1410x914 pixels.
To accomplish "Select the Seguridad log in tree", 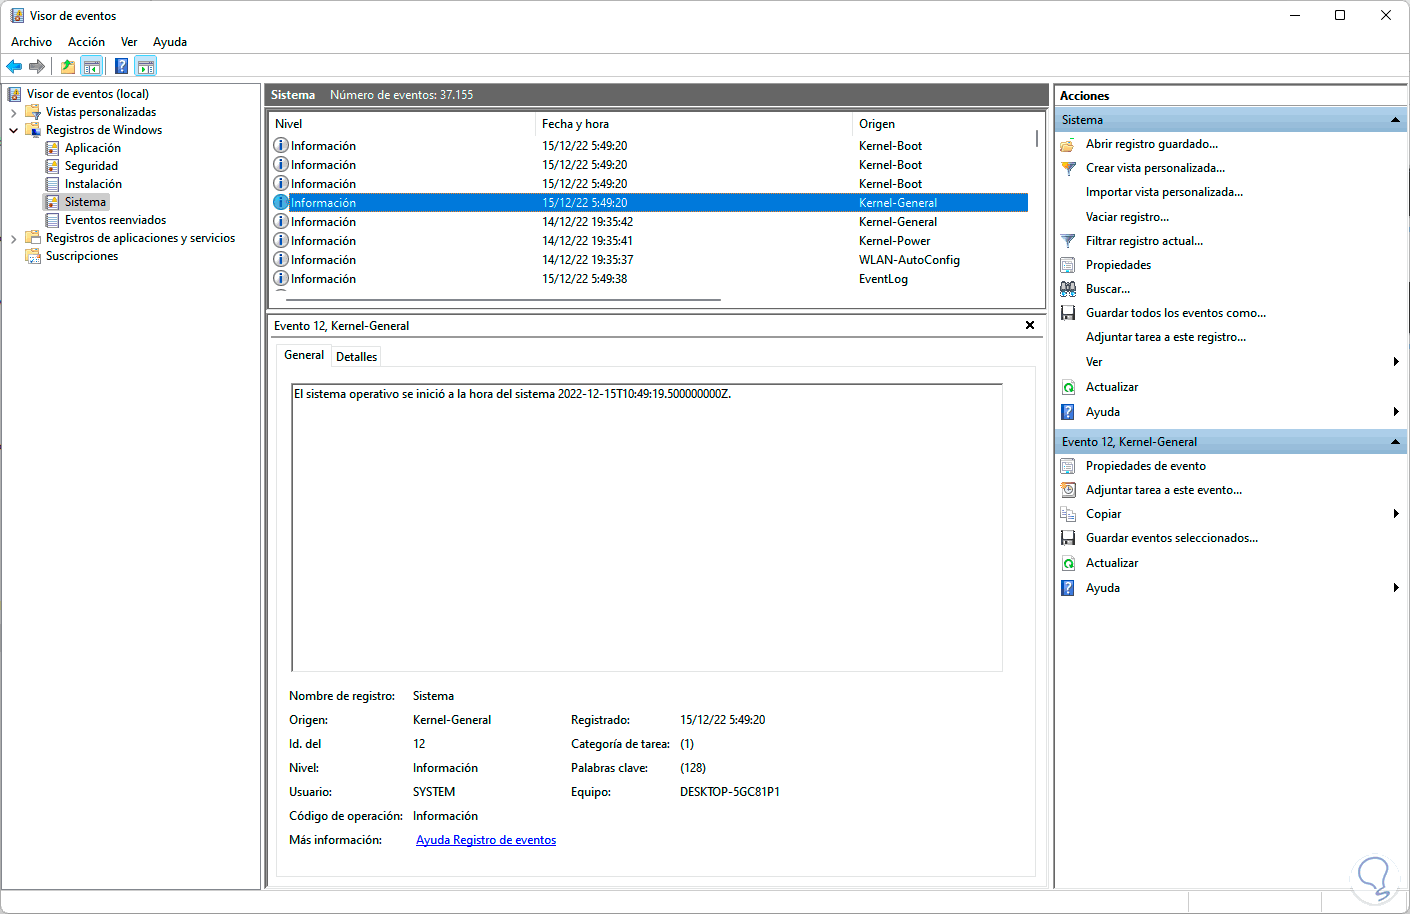I will (91, 166).
